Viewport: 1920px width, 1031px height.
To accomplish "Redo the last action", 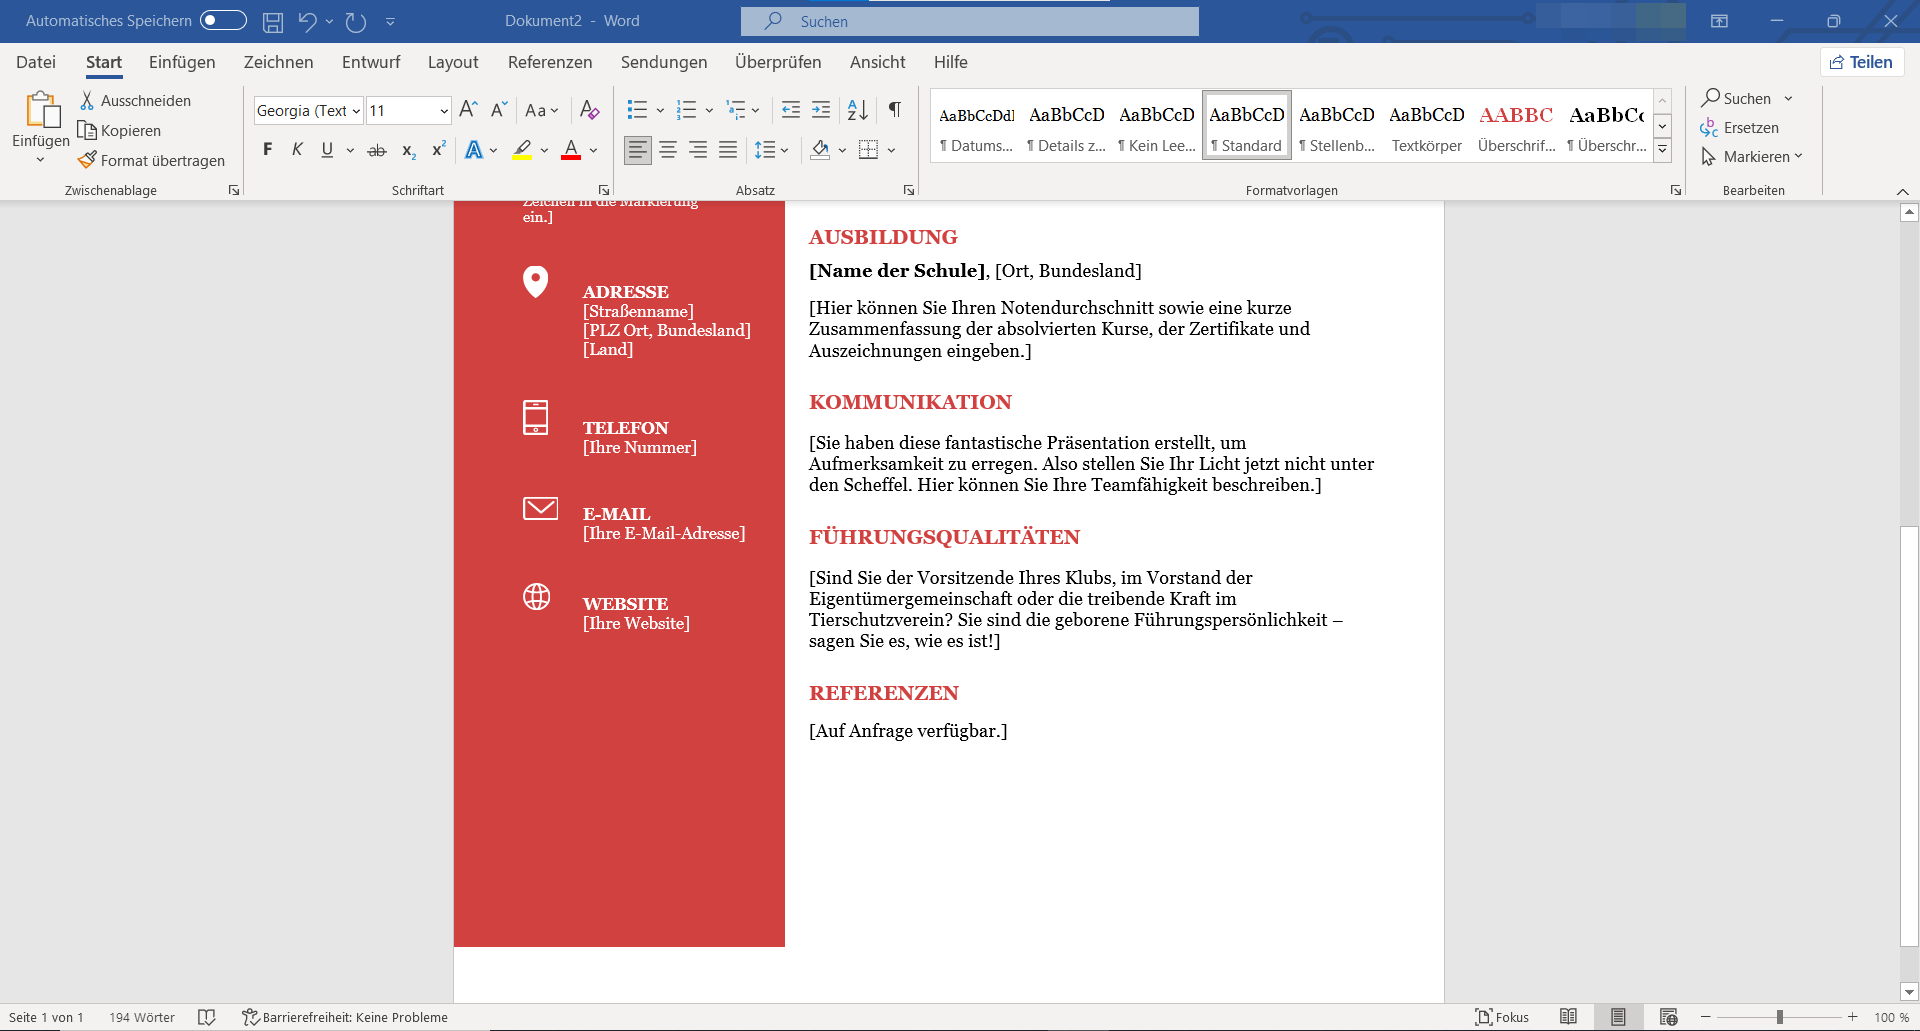I will point(356,21).
